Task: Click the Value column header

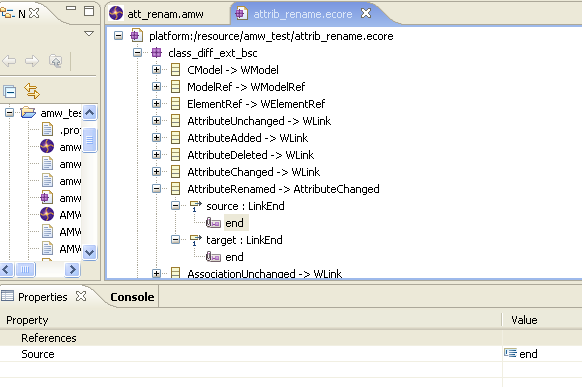Action: (x=524, y=320)
